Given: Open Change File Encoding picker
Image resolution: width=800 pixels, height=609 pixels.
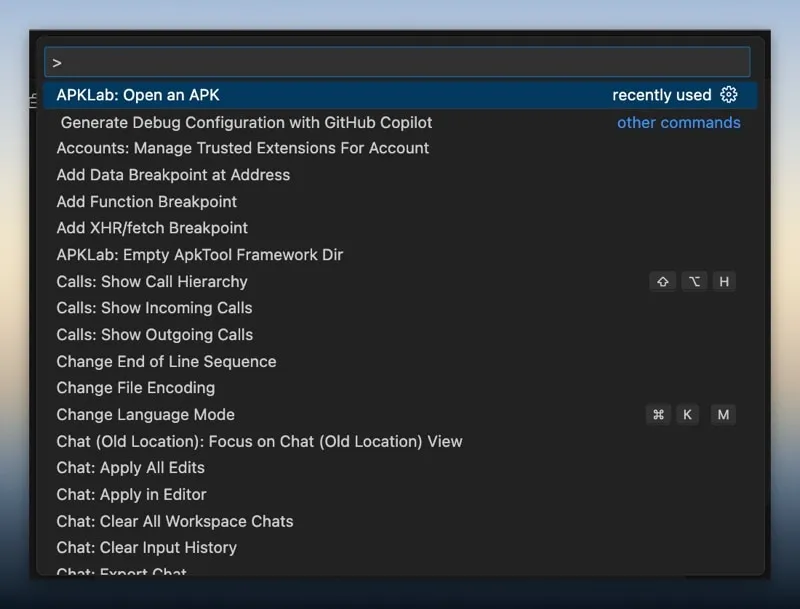Looking at the screenshot, I should tap(136, 388).
